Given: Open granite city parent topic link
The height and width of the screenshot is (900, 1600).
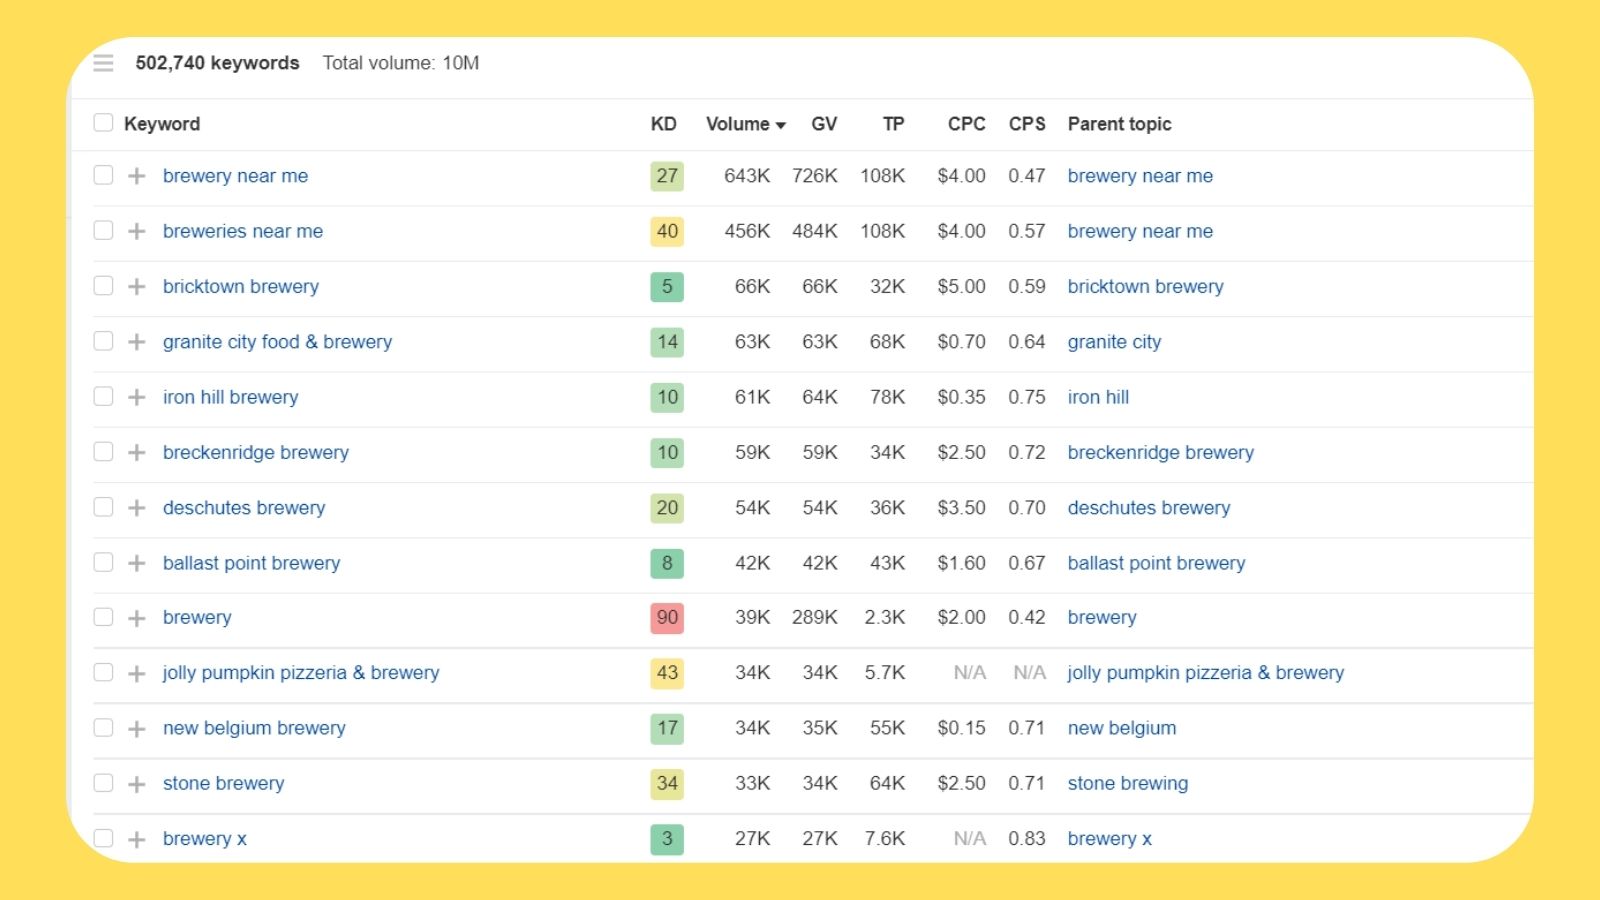Looking at the screenshot, I should (x=1114, y=342).
